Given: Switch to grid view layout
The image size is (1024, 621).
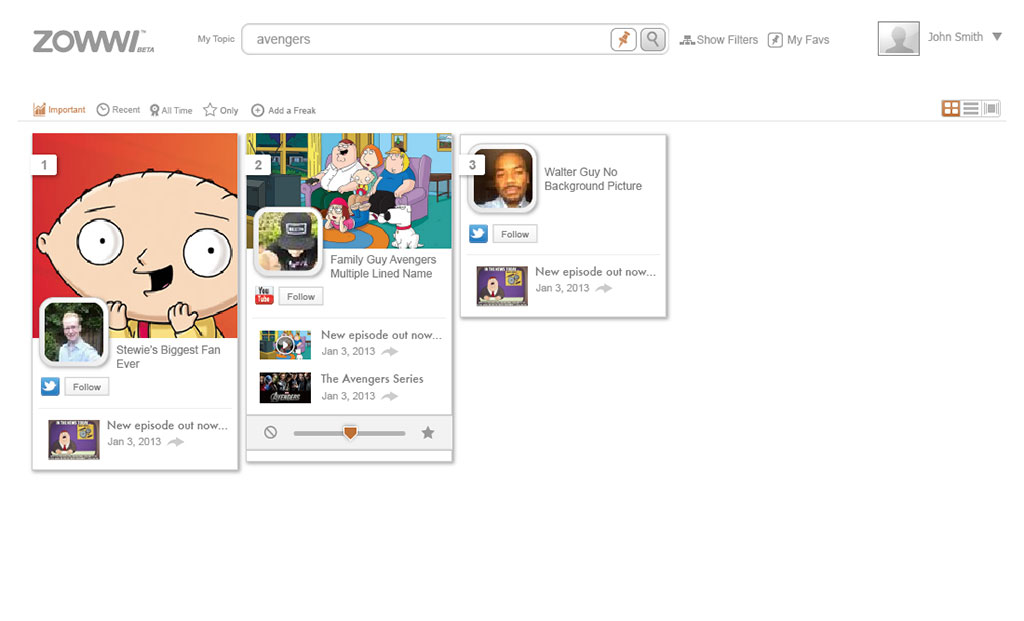Looking at the screenshot, I should (951, 108).
